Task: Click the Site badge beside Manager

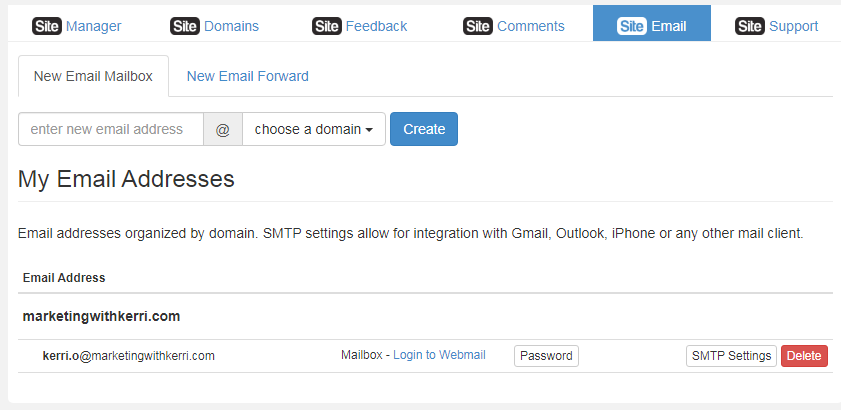Action: [47, 26]
